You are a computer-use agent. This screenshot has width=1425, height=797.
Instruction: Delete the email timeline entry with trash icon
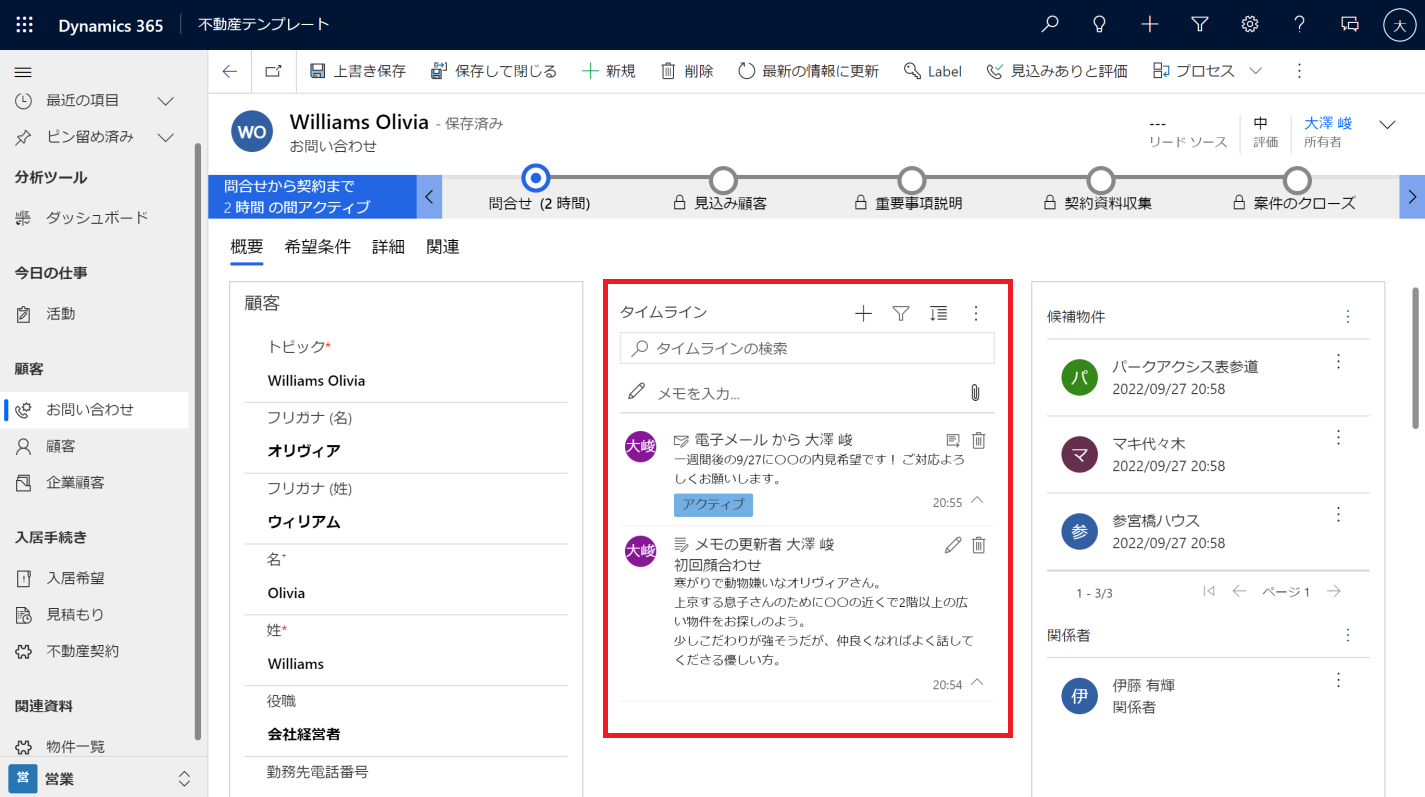979,440
